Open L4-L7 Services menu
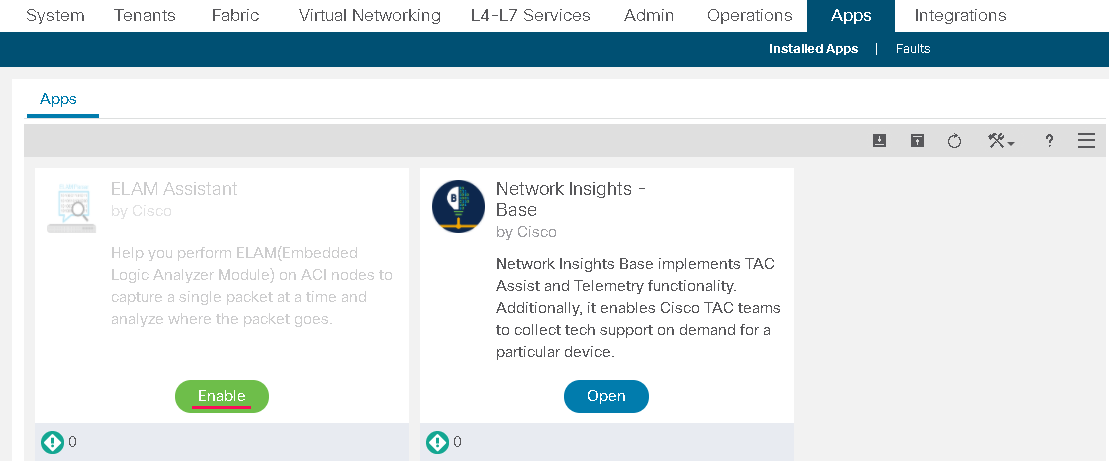This screenshot has width=1109, height=461. point(530,16)
